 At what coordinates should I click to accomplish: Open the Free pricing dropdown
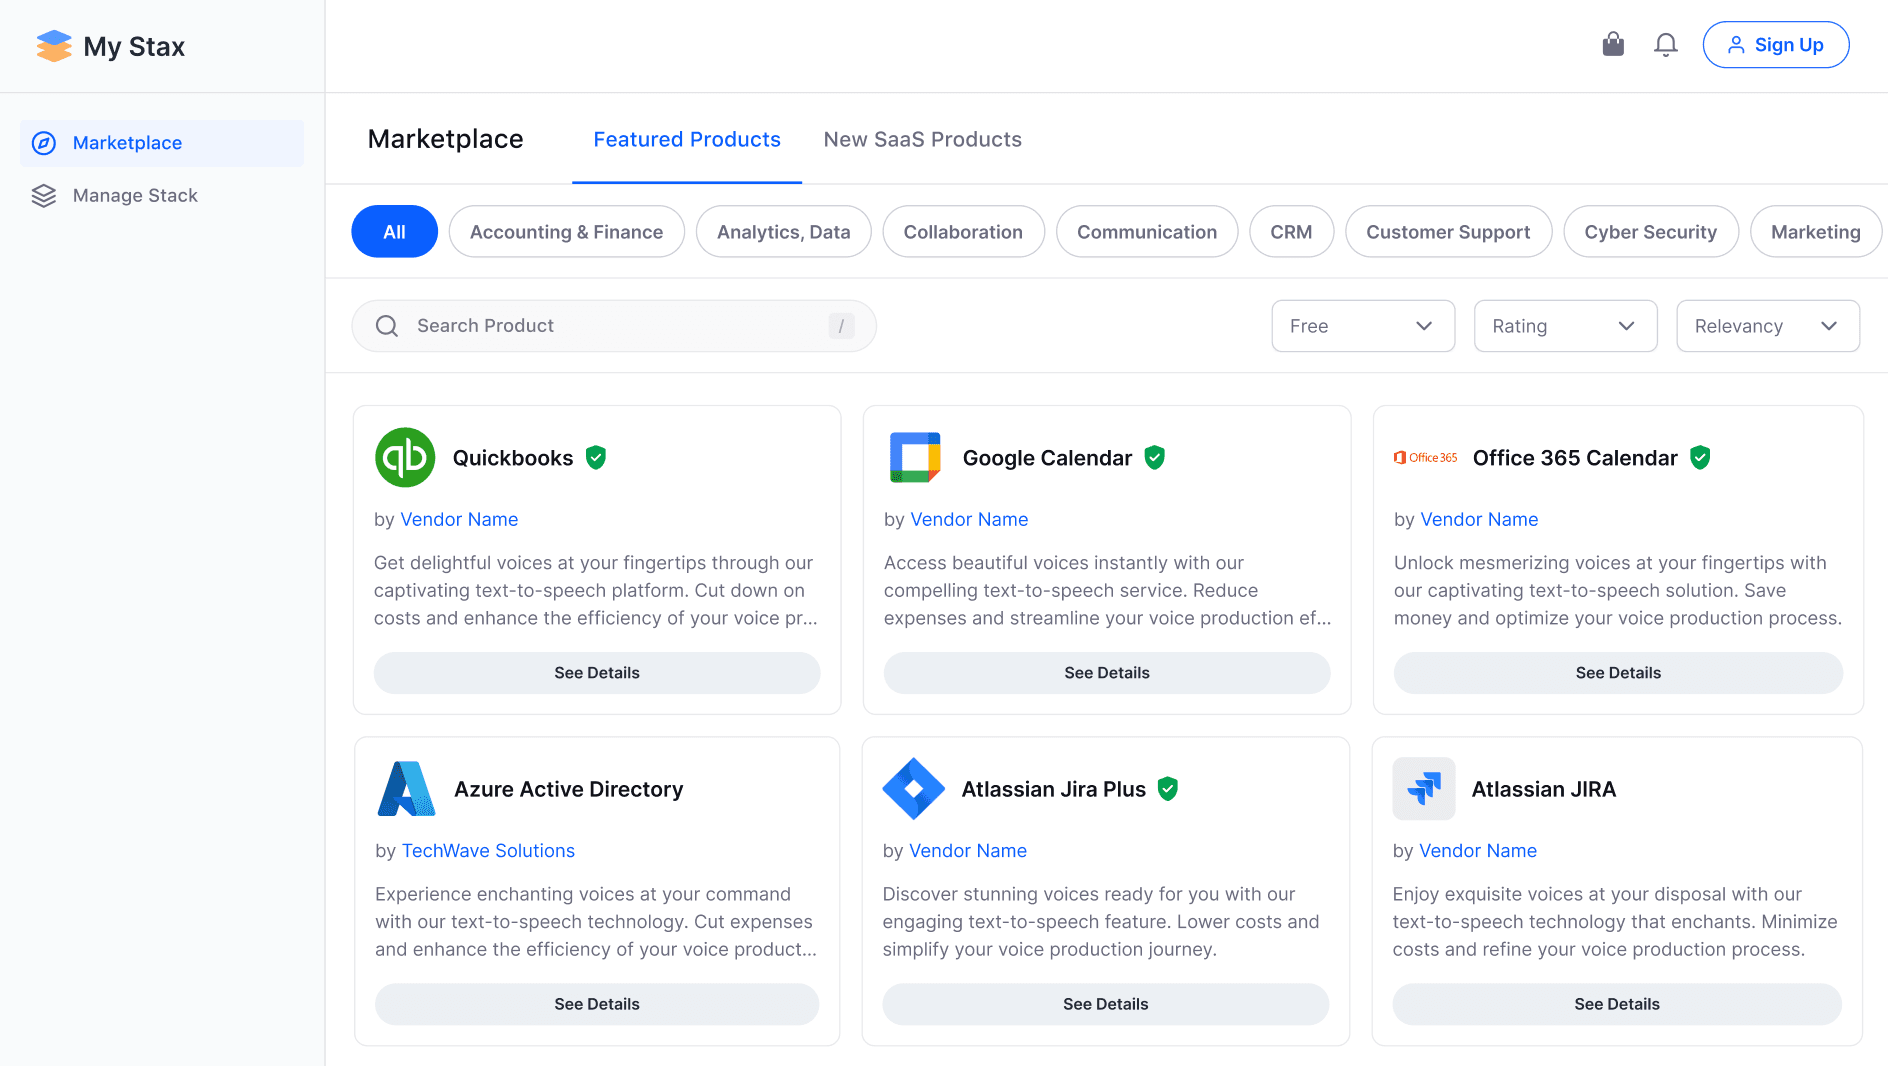(x=1363, y=326)
